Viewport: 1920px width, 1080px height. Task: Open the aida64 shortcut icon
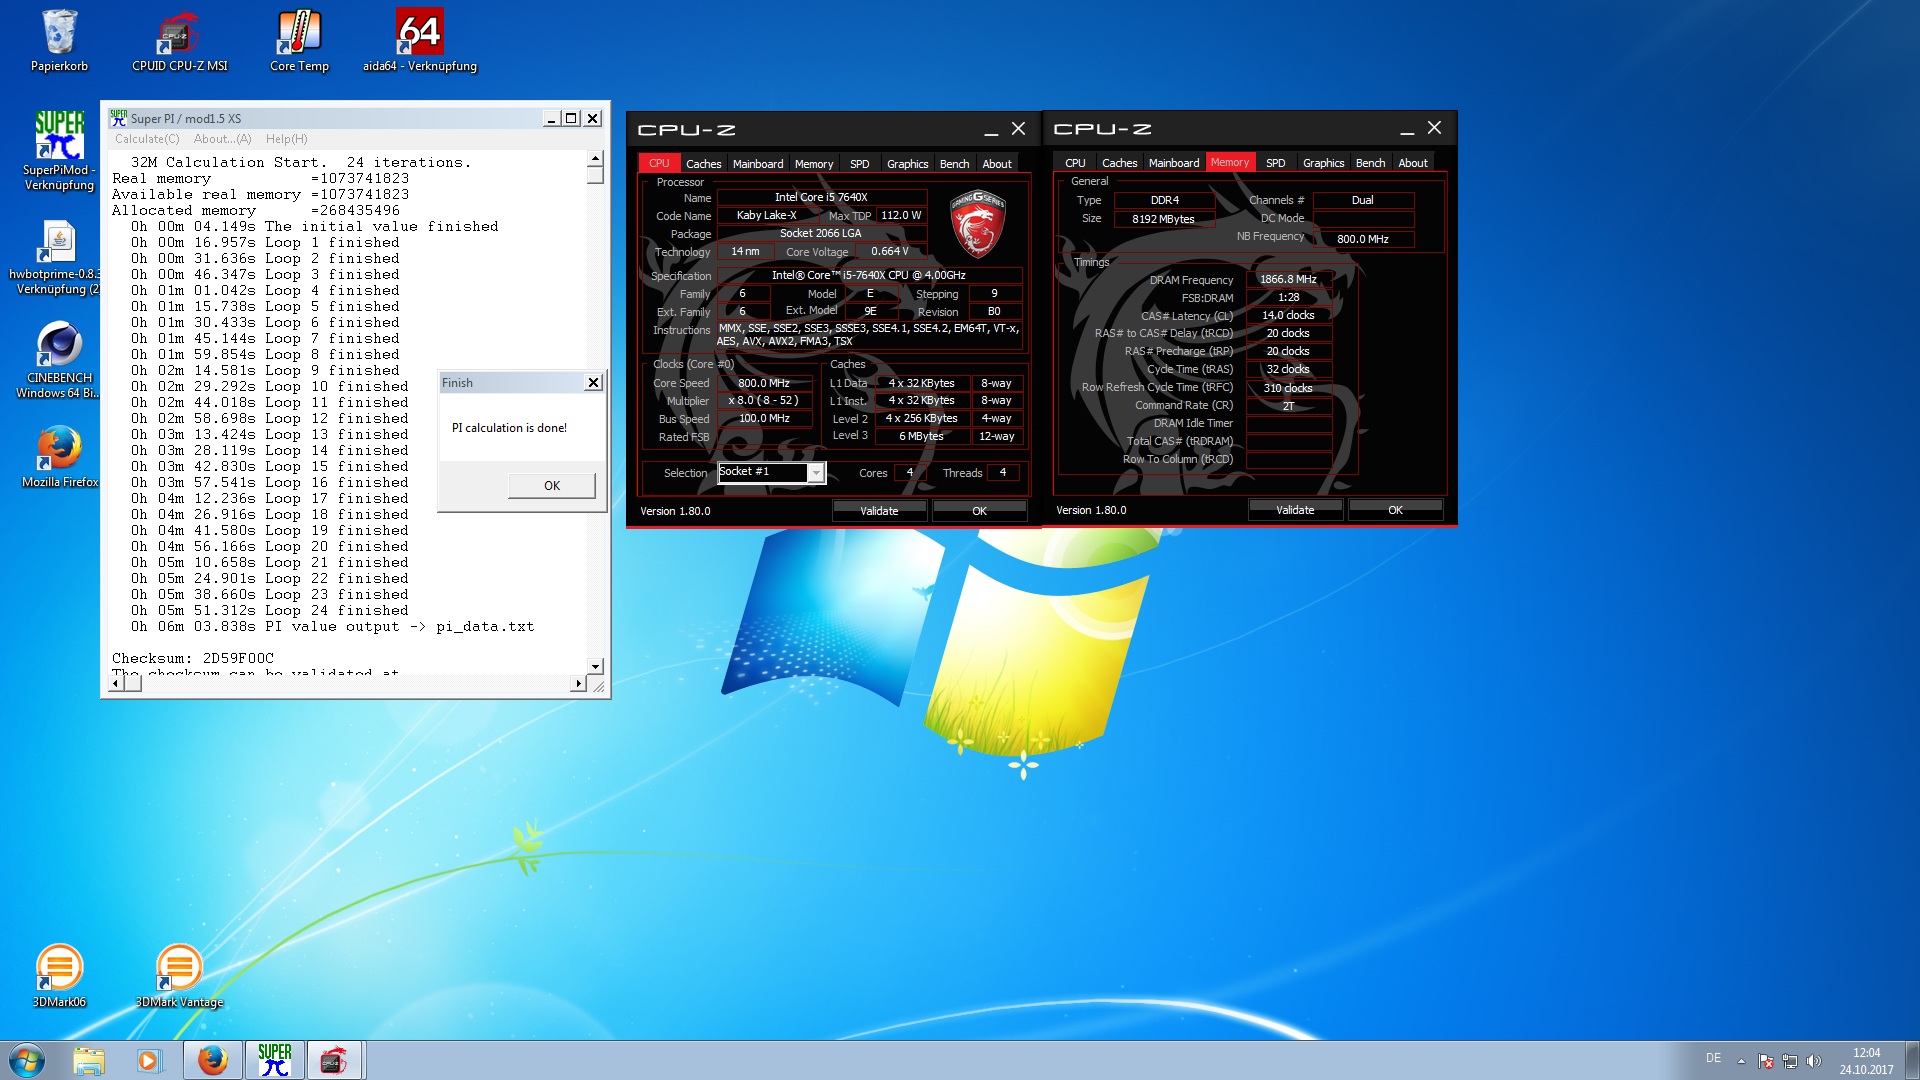(x=419, y=42)
